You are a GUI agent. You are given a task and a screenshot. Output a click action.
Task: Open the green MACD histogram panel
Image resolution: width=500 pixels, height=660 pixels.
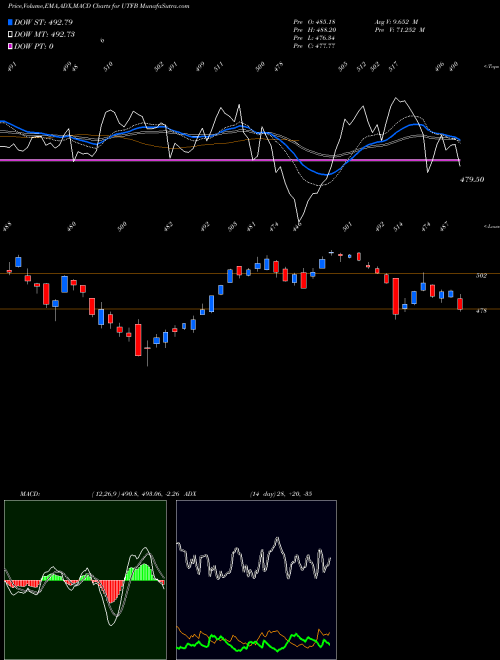tap(85, 580)
